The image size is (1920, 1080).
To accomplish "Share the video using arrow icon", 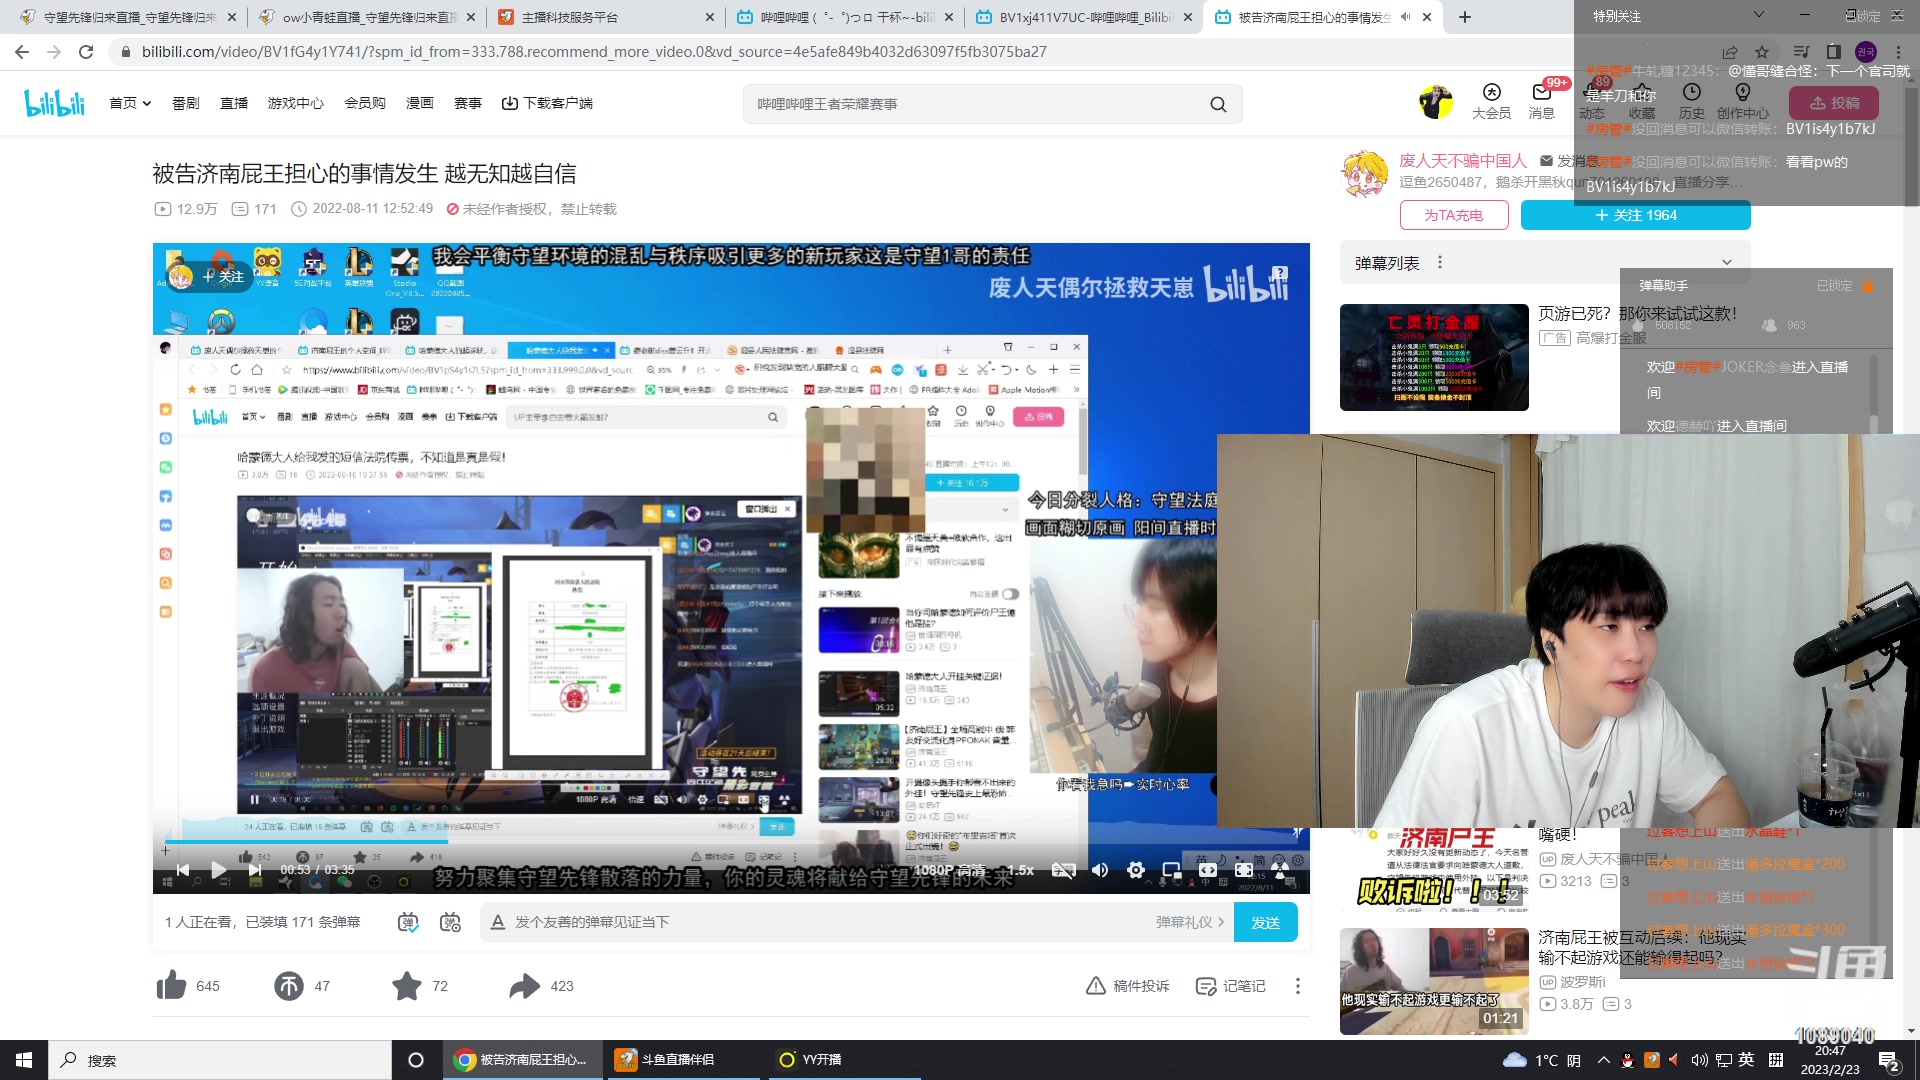I will [x=524, y=986].
